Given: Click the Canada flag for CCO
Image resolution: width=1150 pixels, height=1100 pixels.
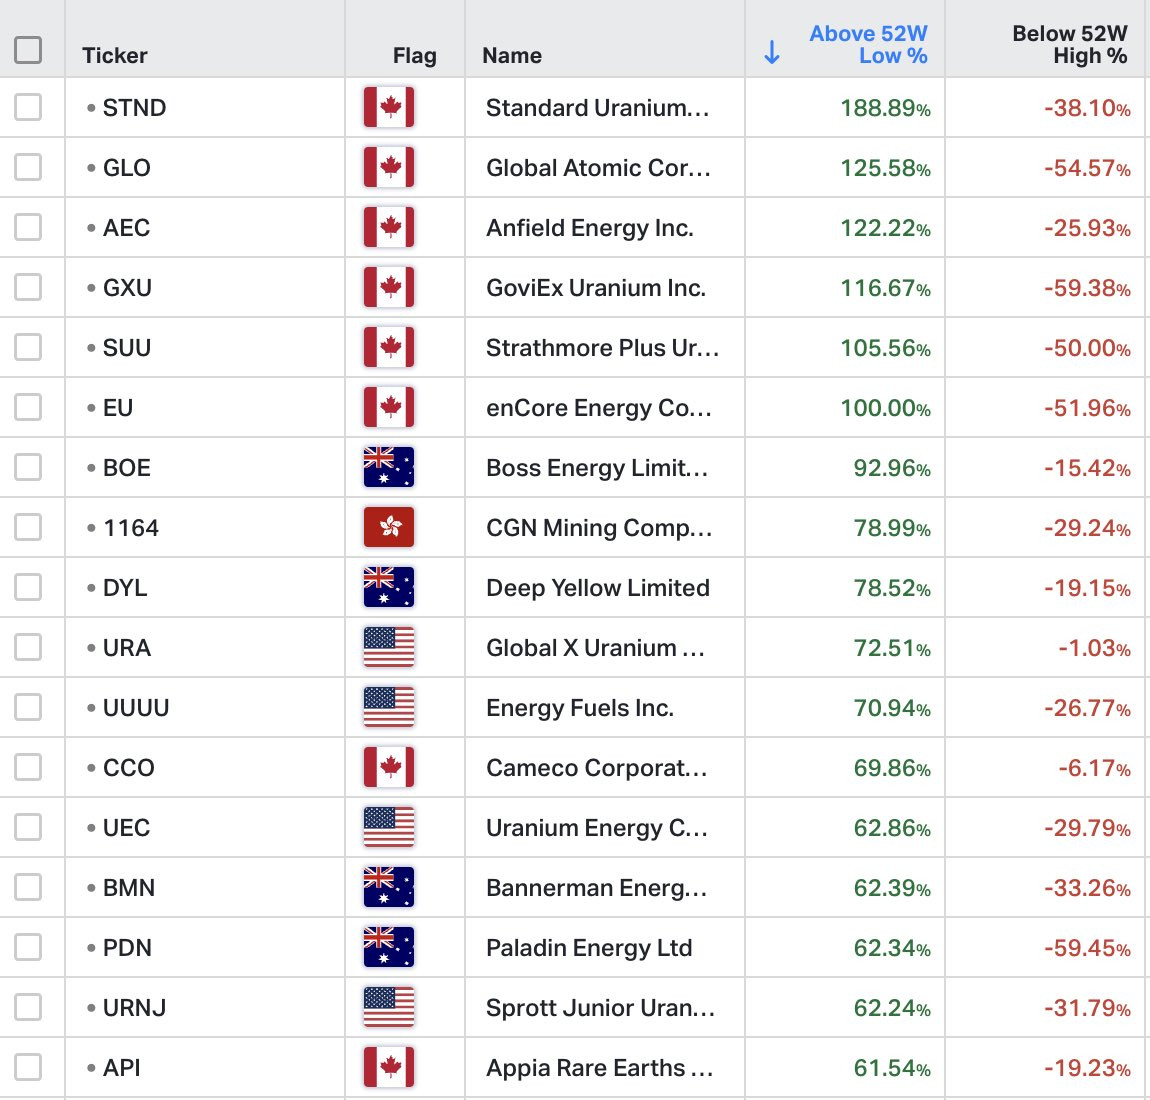Looking at the screenshot, I should (389, 767).
